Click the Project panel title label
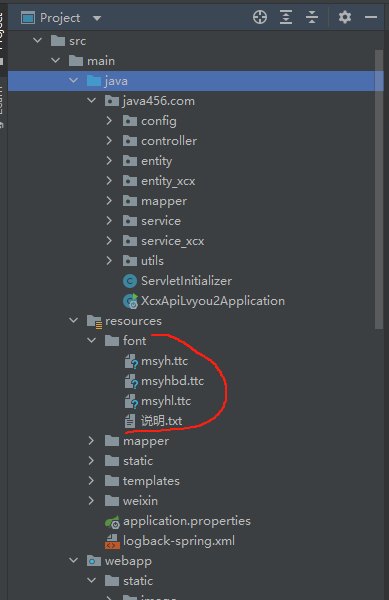 click(x=60, y=18)
